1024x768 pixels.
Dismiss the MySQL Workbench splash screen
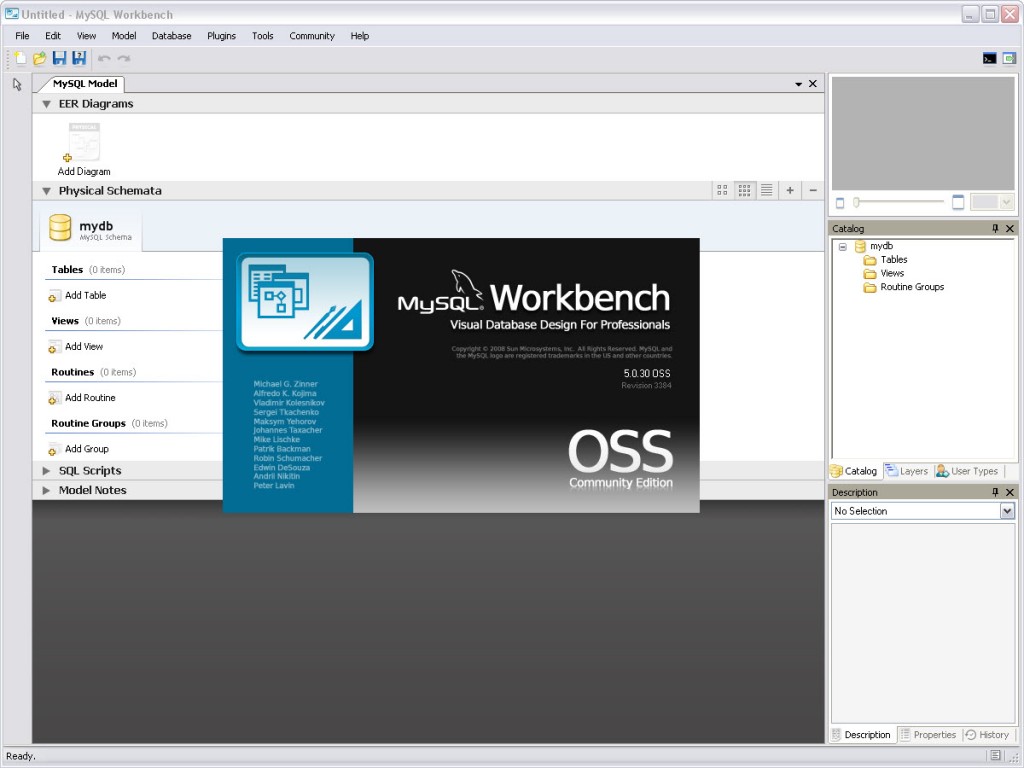(461, 375)
